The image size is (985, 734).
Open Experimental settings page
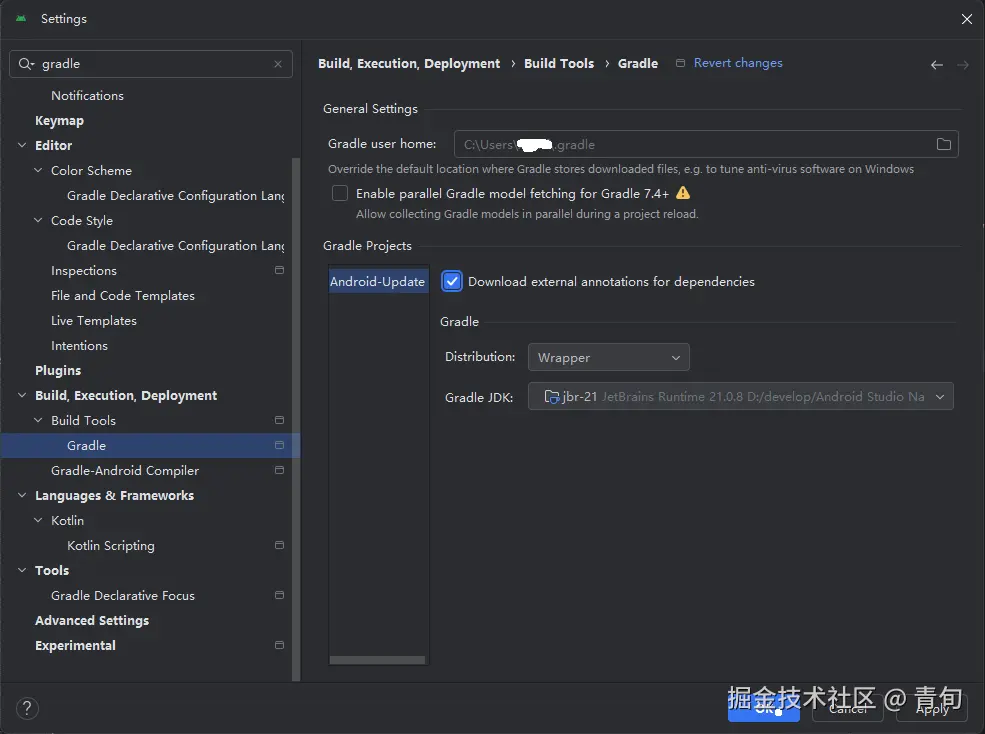coord(75,645)
